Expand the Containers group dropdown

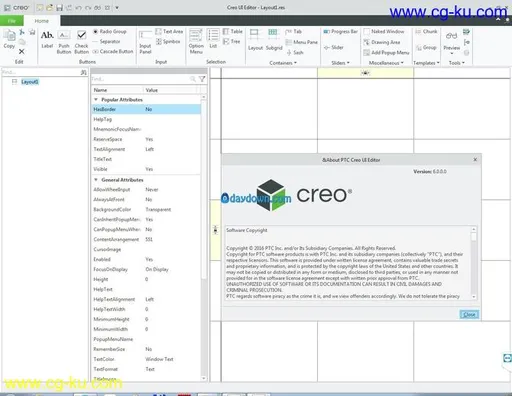[x=283, y=63]
